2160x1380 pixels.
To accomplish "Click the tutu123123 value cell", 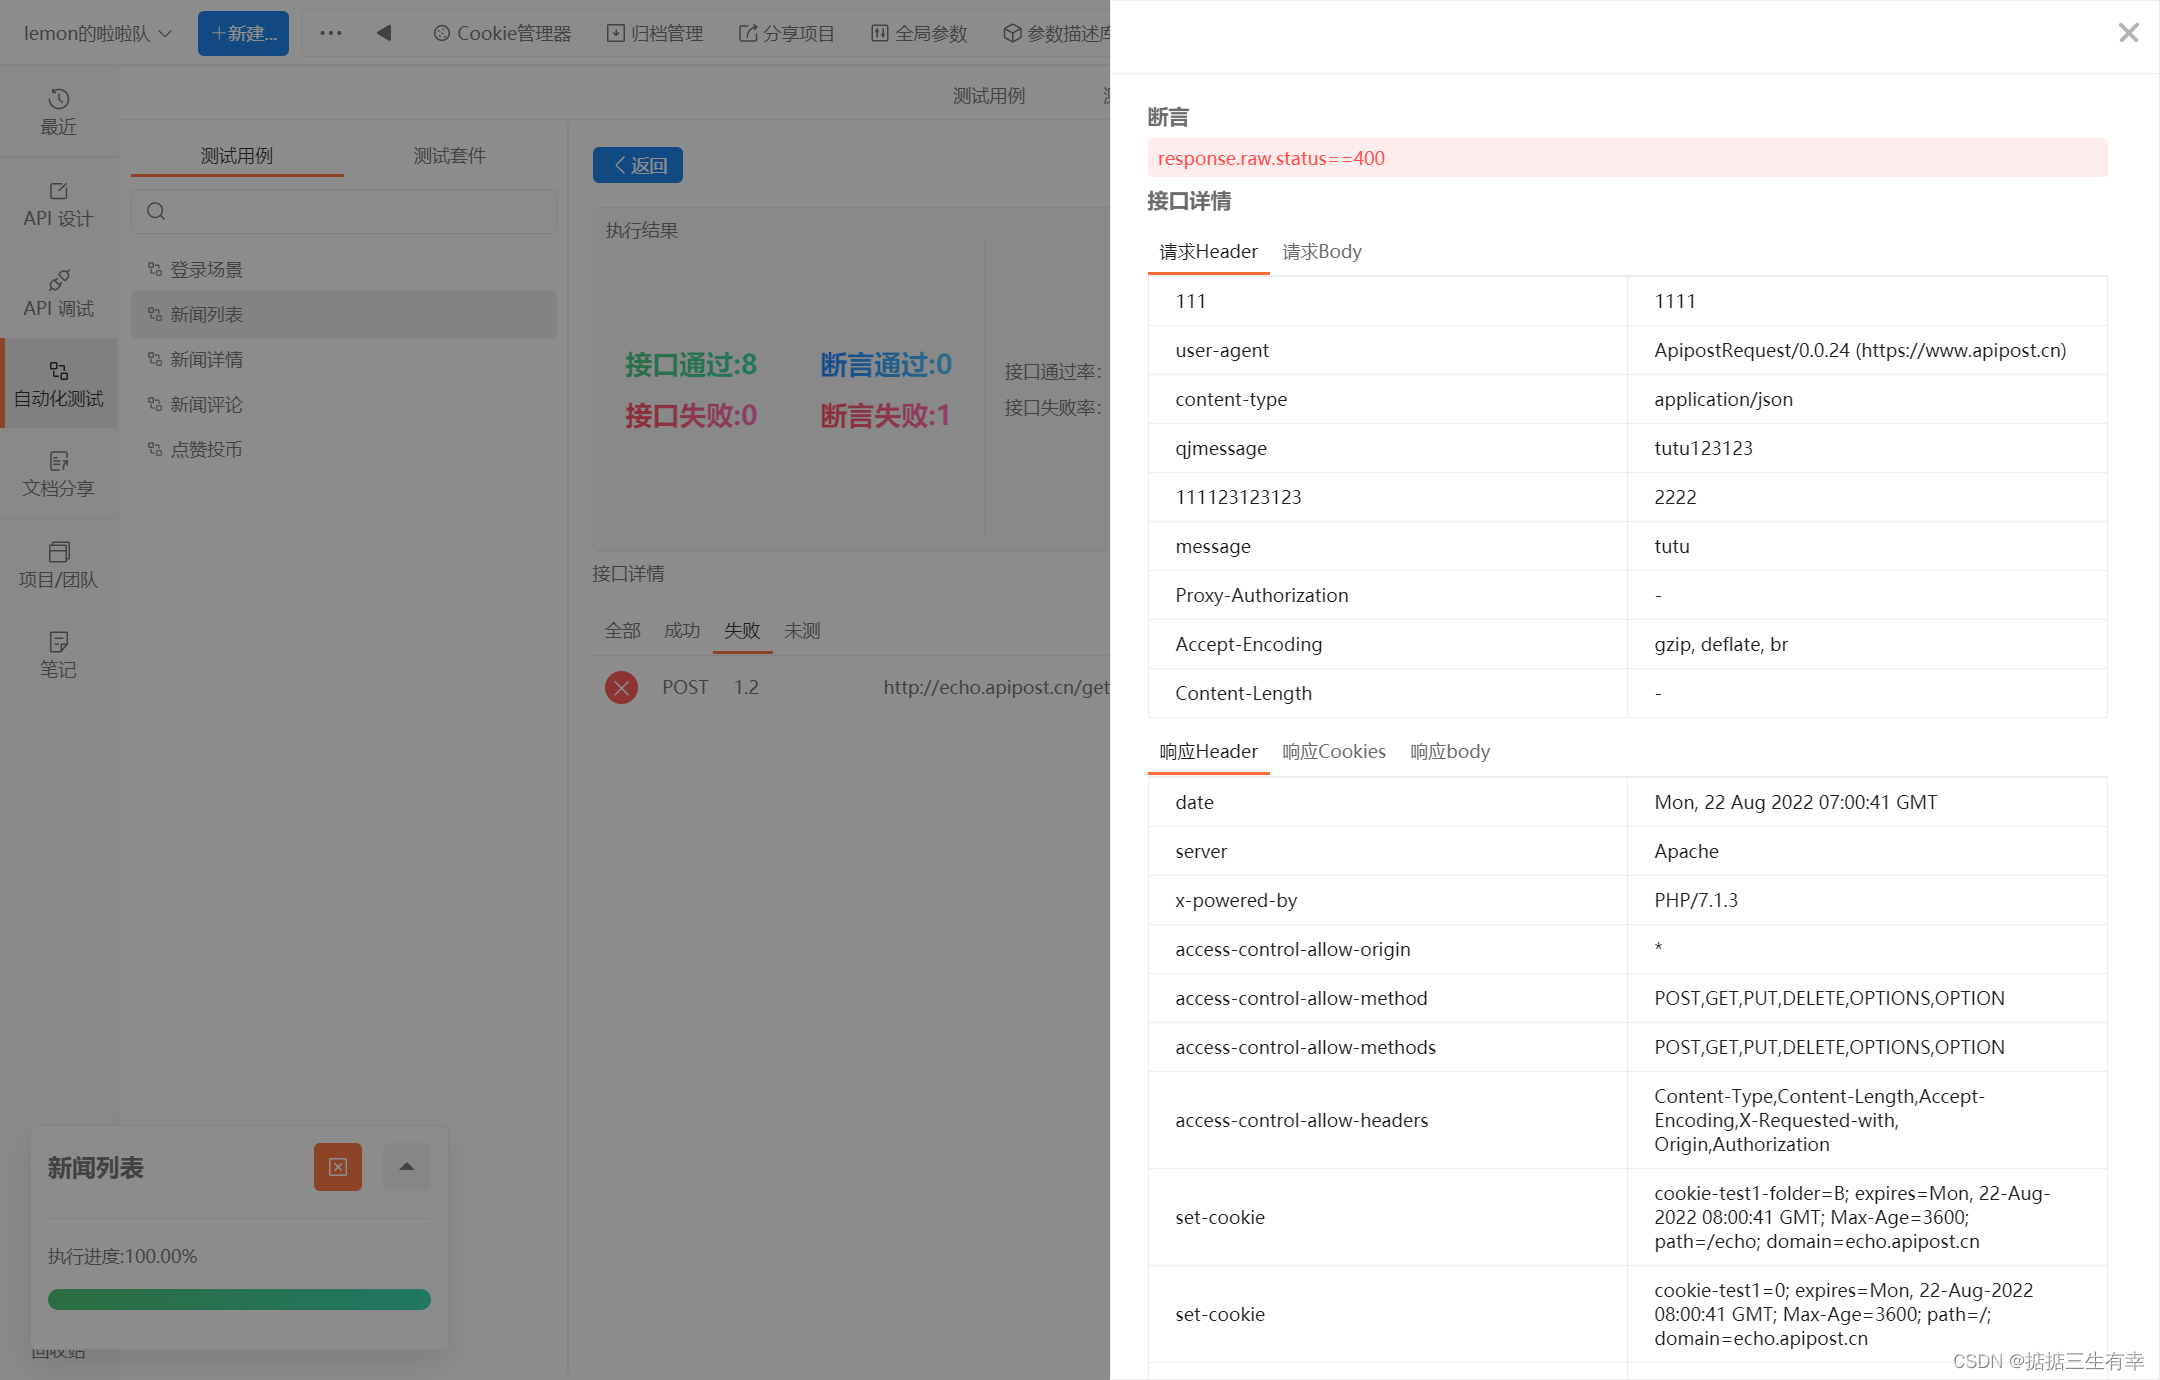I will coord(1867,448).
